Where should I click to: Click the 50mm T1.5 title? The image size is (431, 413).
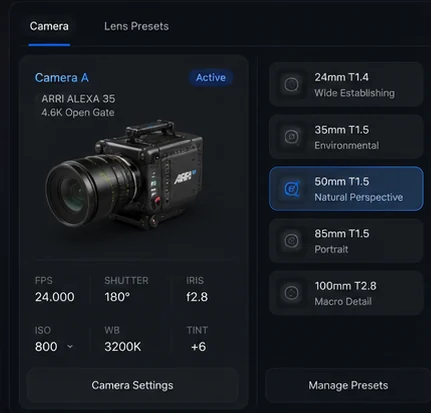click(x=342, y=182)
